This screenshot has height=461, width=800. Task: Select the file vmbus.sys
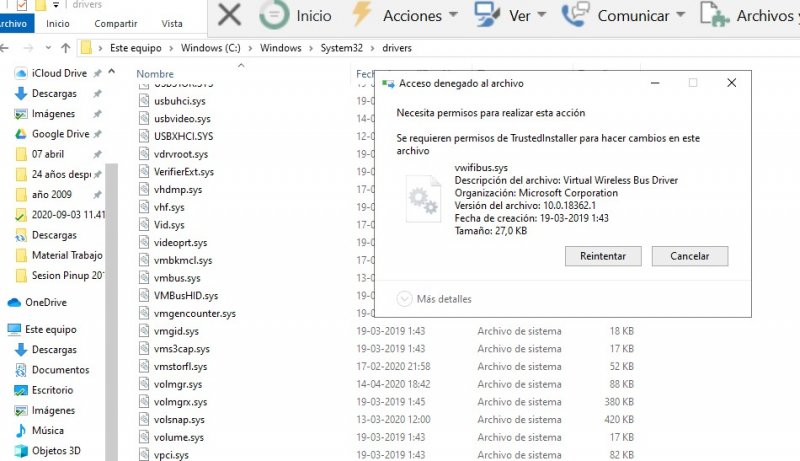177,278
